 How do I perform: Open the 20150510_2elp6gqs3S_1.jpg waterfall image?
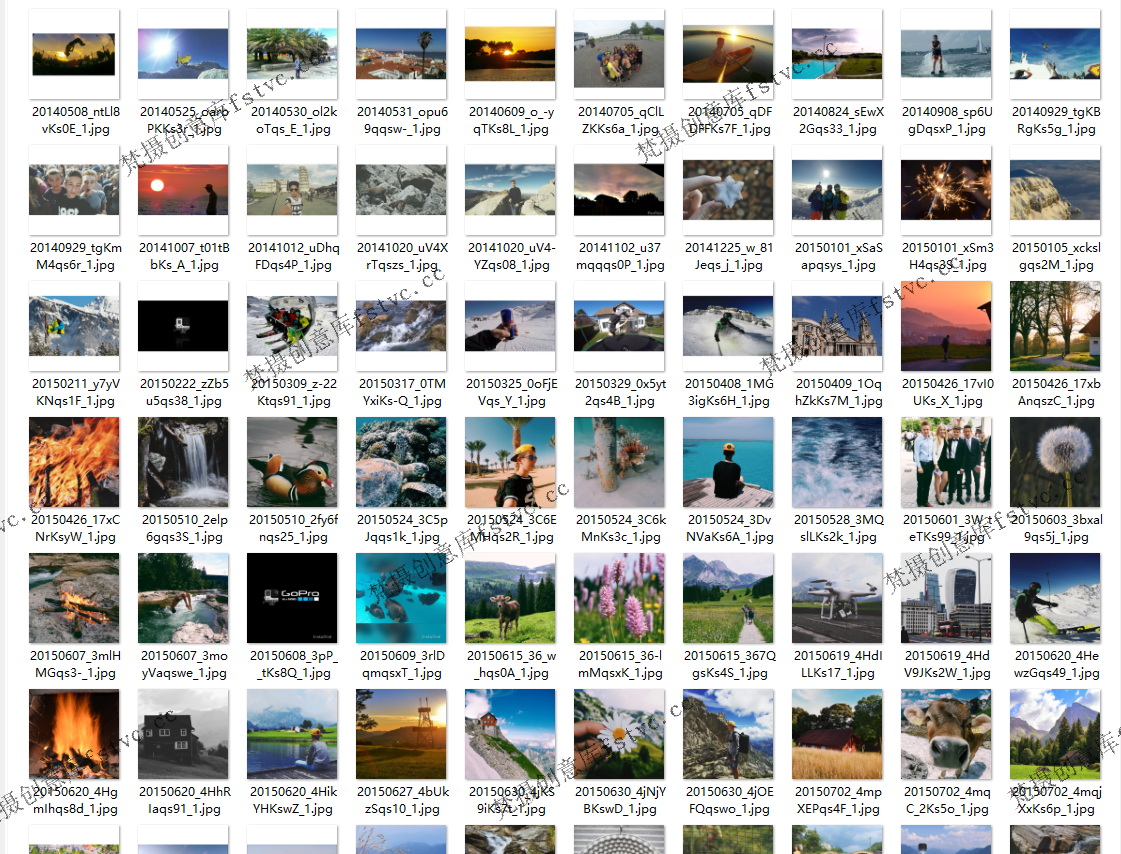(183, 462)
